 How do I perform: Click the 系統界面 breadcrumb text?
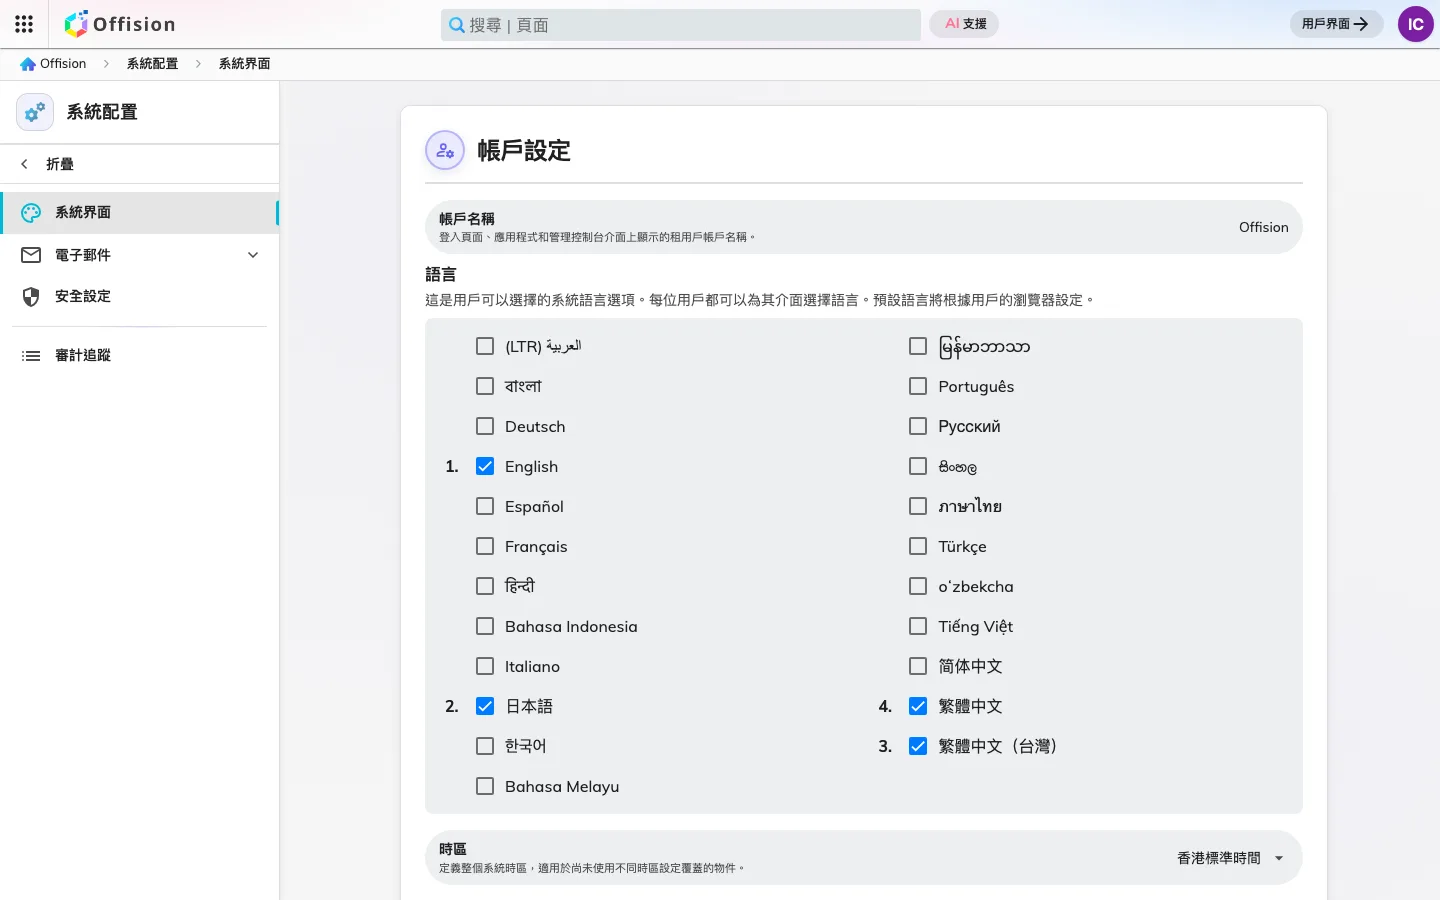244,64
